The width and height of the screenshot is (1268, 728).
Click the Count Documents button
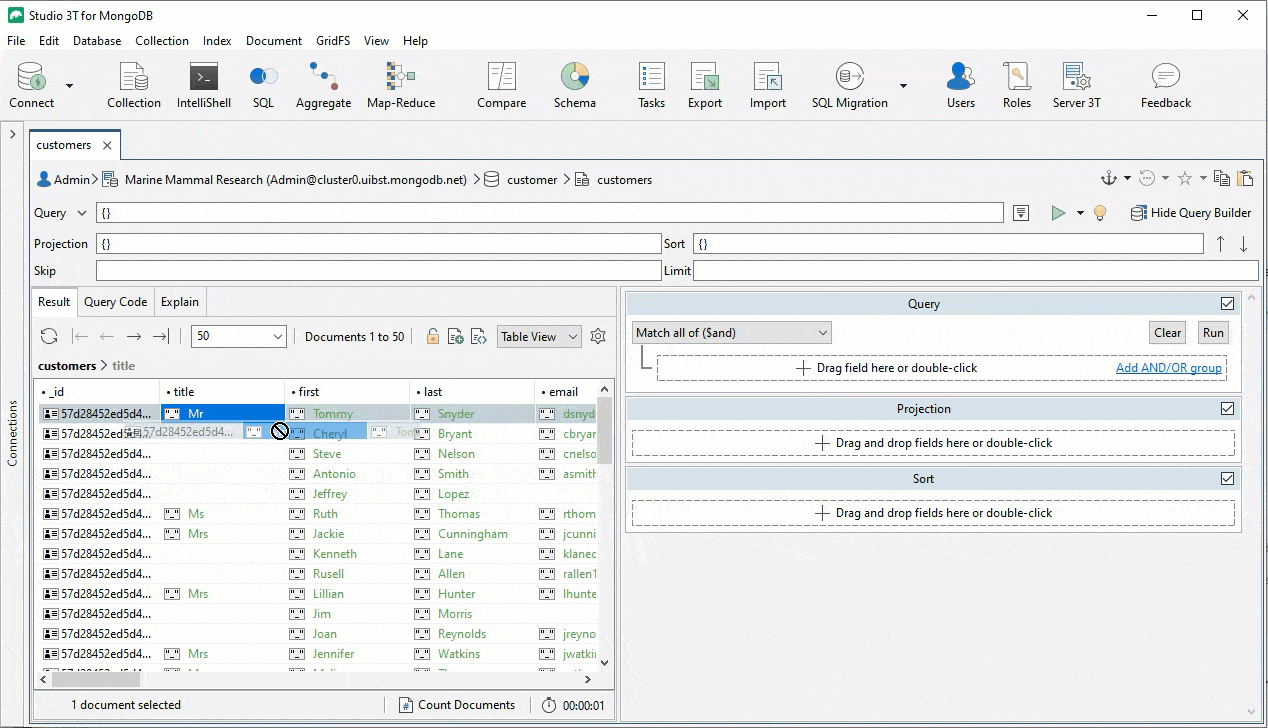pyautogui.click(x=458, y=705)
